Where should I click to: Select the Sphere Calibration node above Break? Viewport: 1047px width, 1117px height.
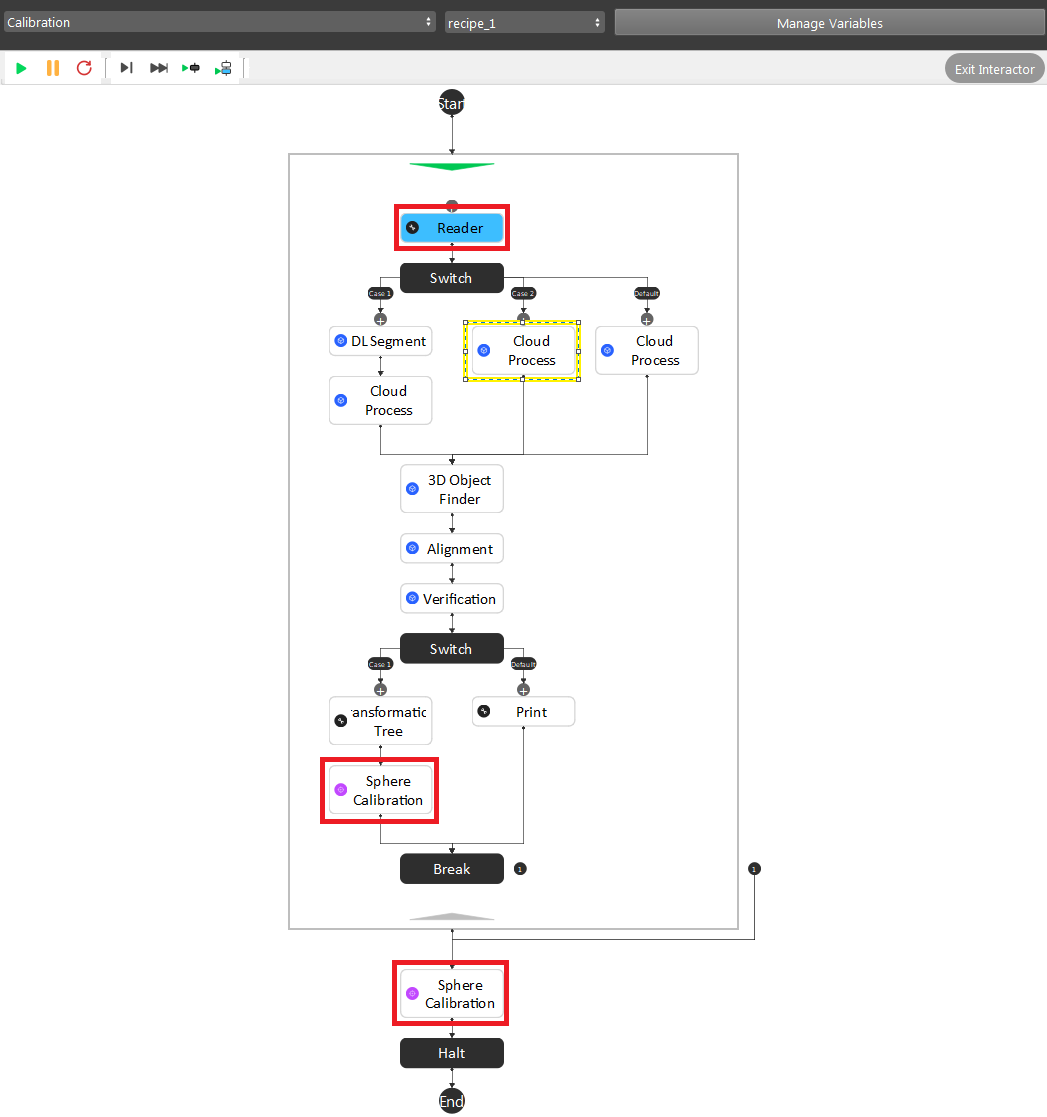click(380, 791)
